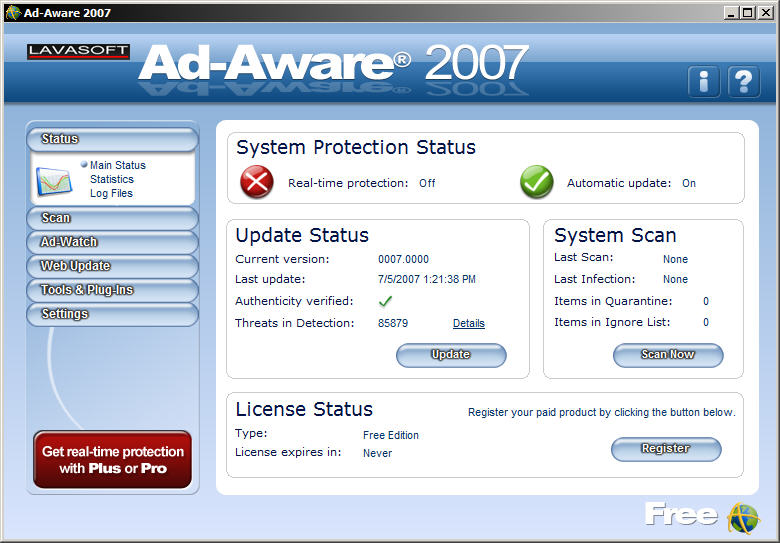Select Main Status sub-item
Screen dimensions: 780x543
point(118,165)
